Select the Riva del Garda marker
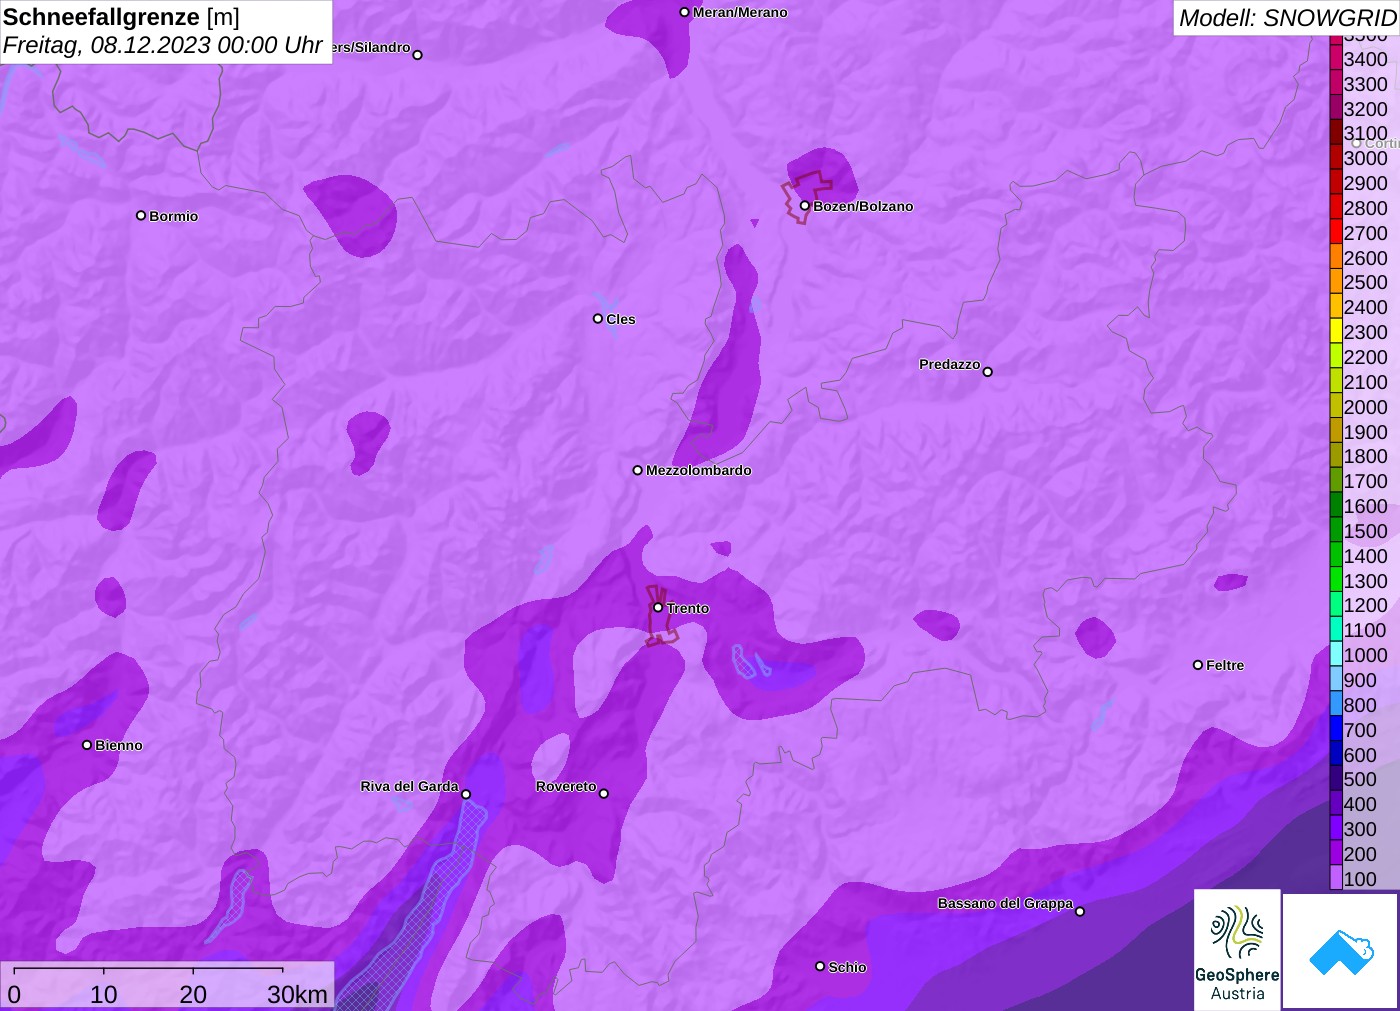Image resolution: width=1400 pixels, height=1011 pixels. 465,794
